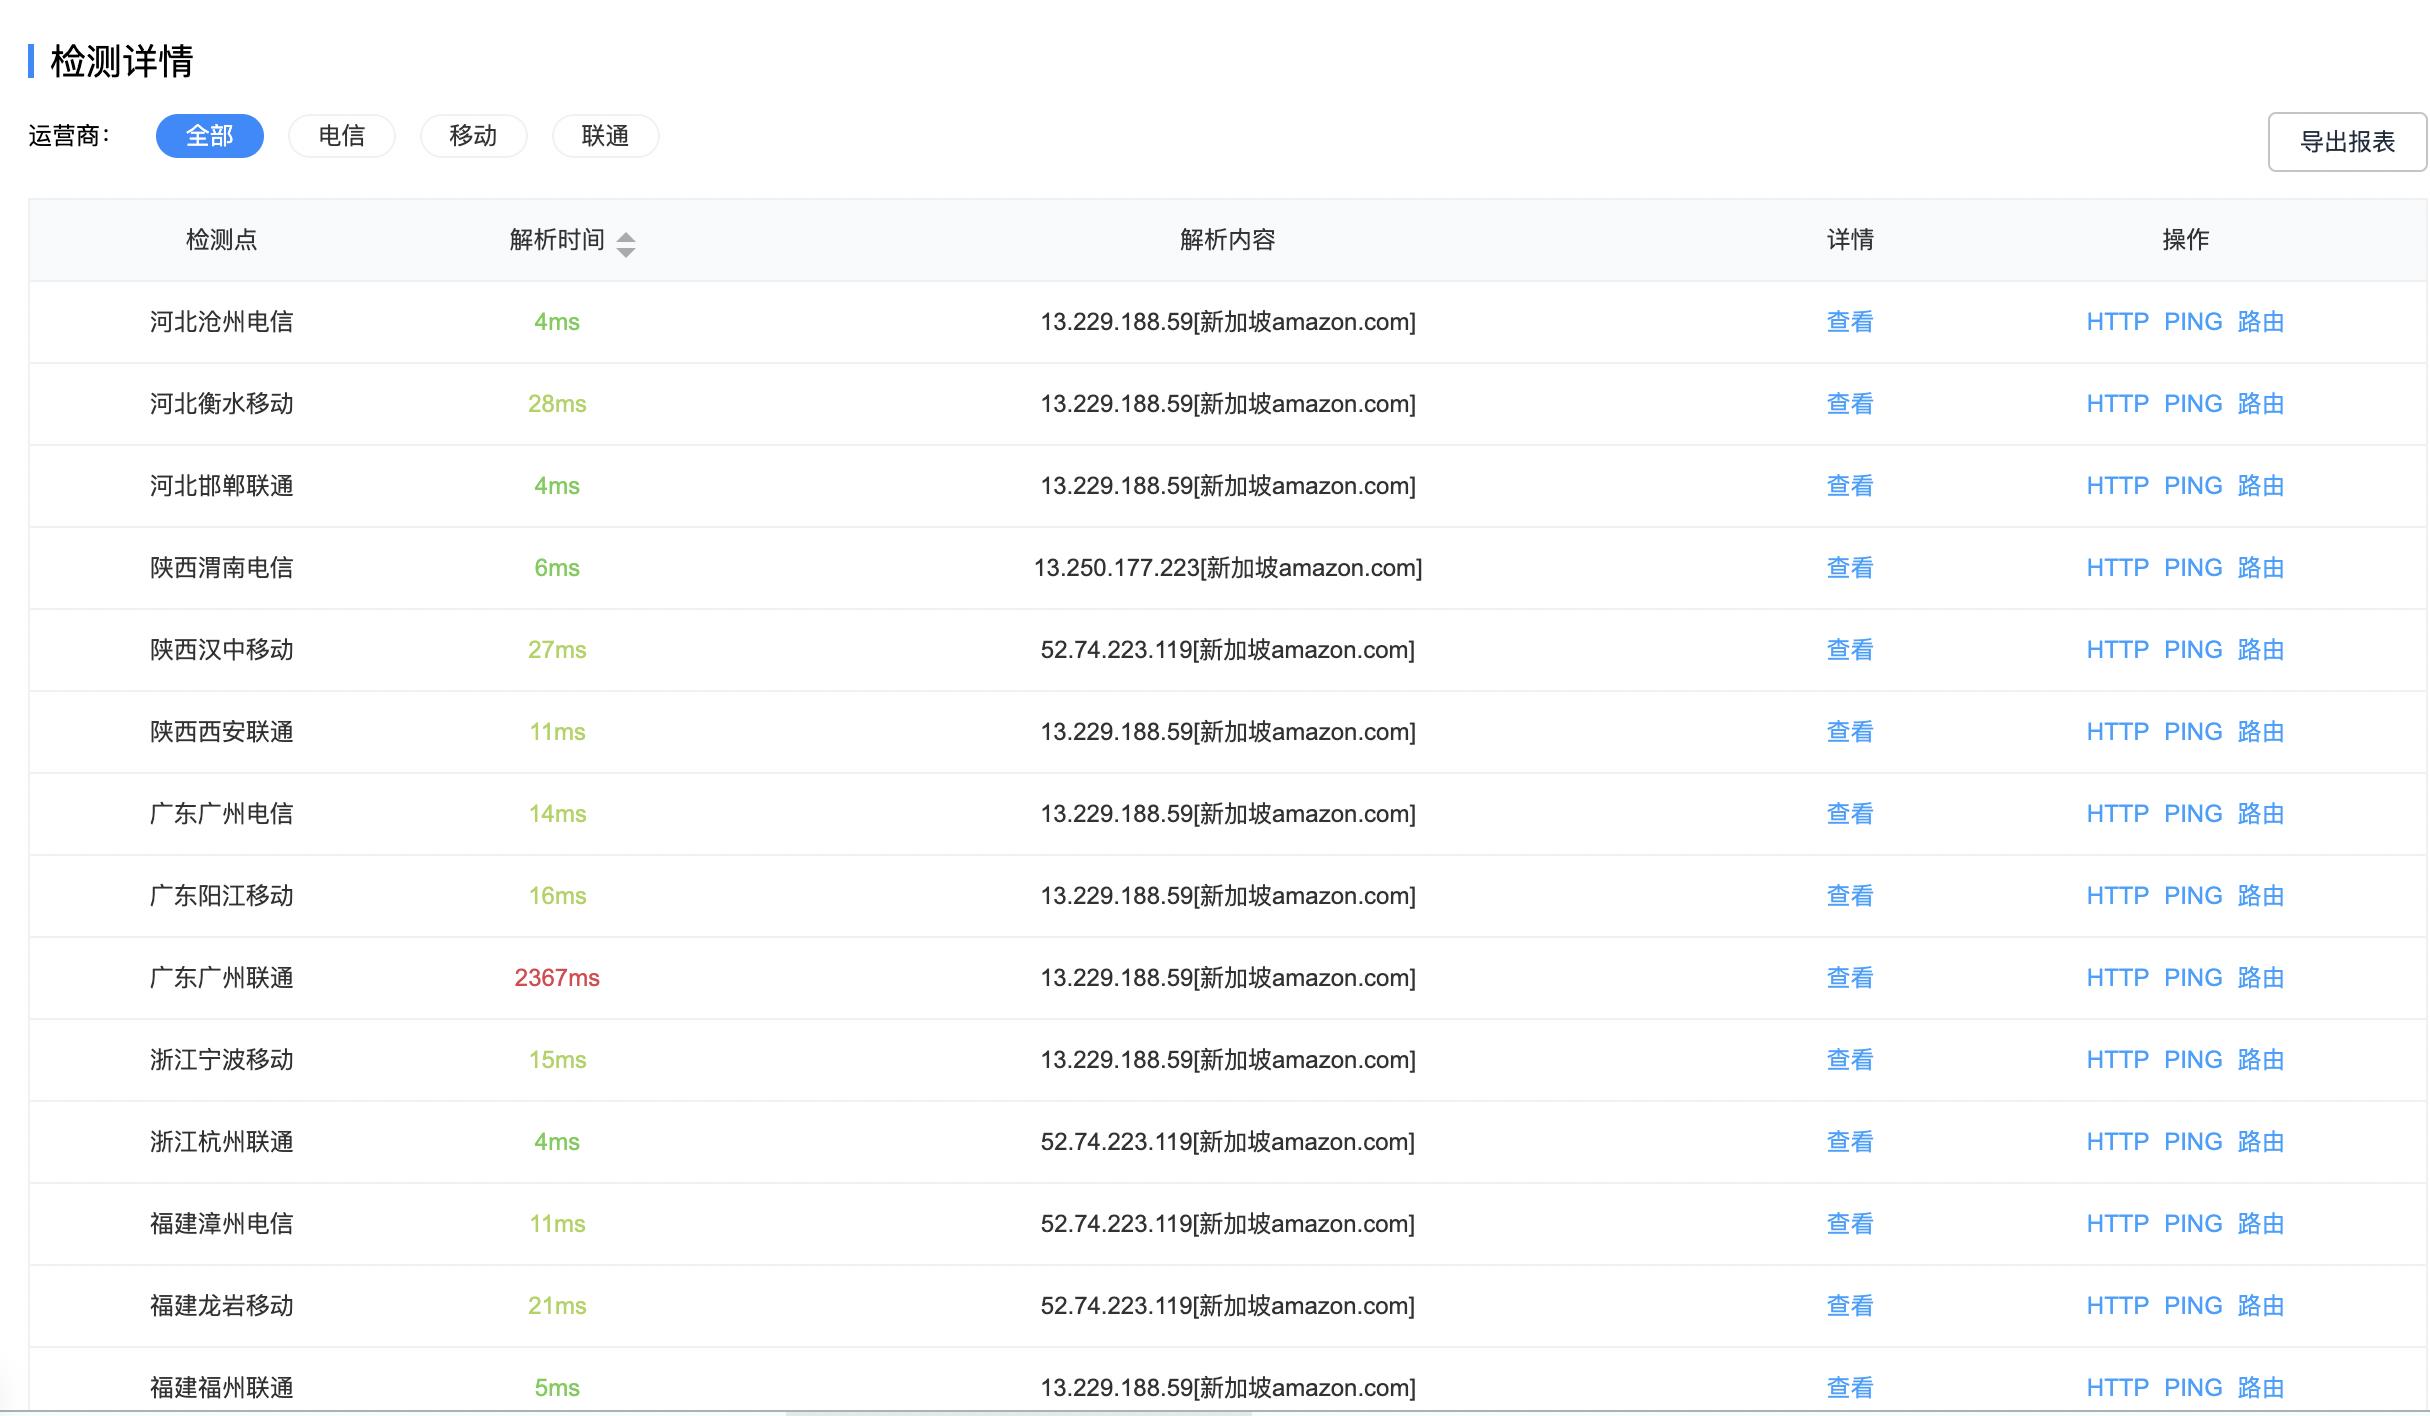2430x1416 pixels.
Task: Open 路由 trace for 福建漳州电信
Action: [2261, 1224]
